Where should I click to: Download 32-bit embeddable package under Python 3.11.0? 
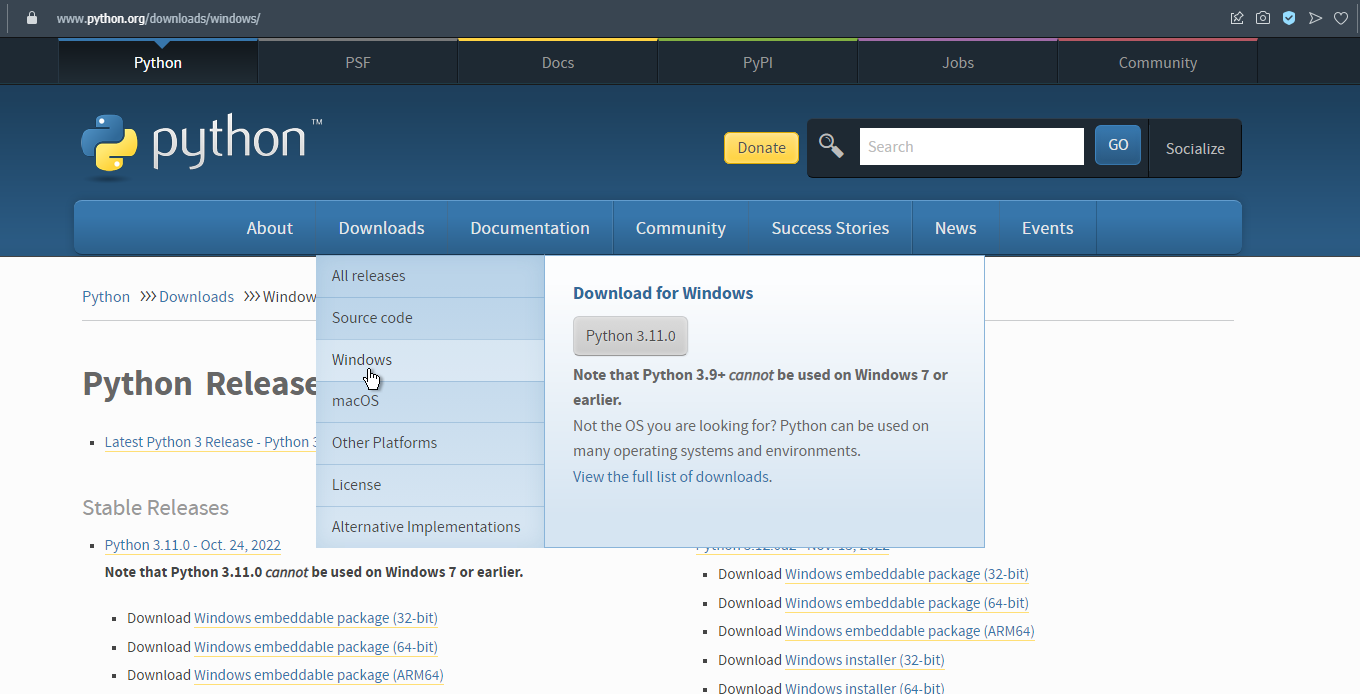pyautogui.click(x=316, y=618)
